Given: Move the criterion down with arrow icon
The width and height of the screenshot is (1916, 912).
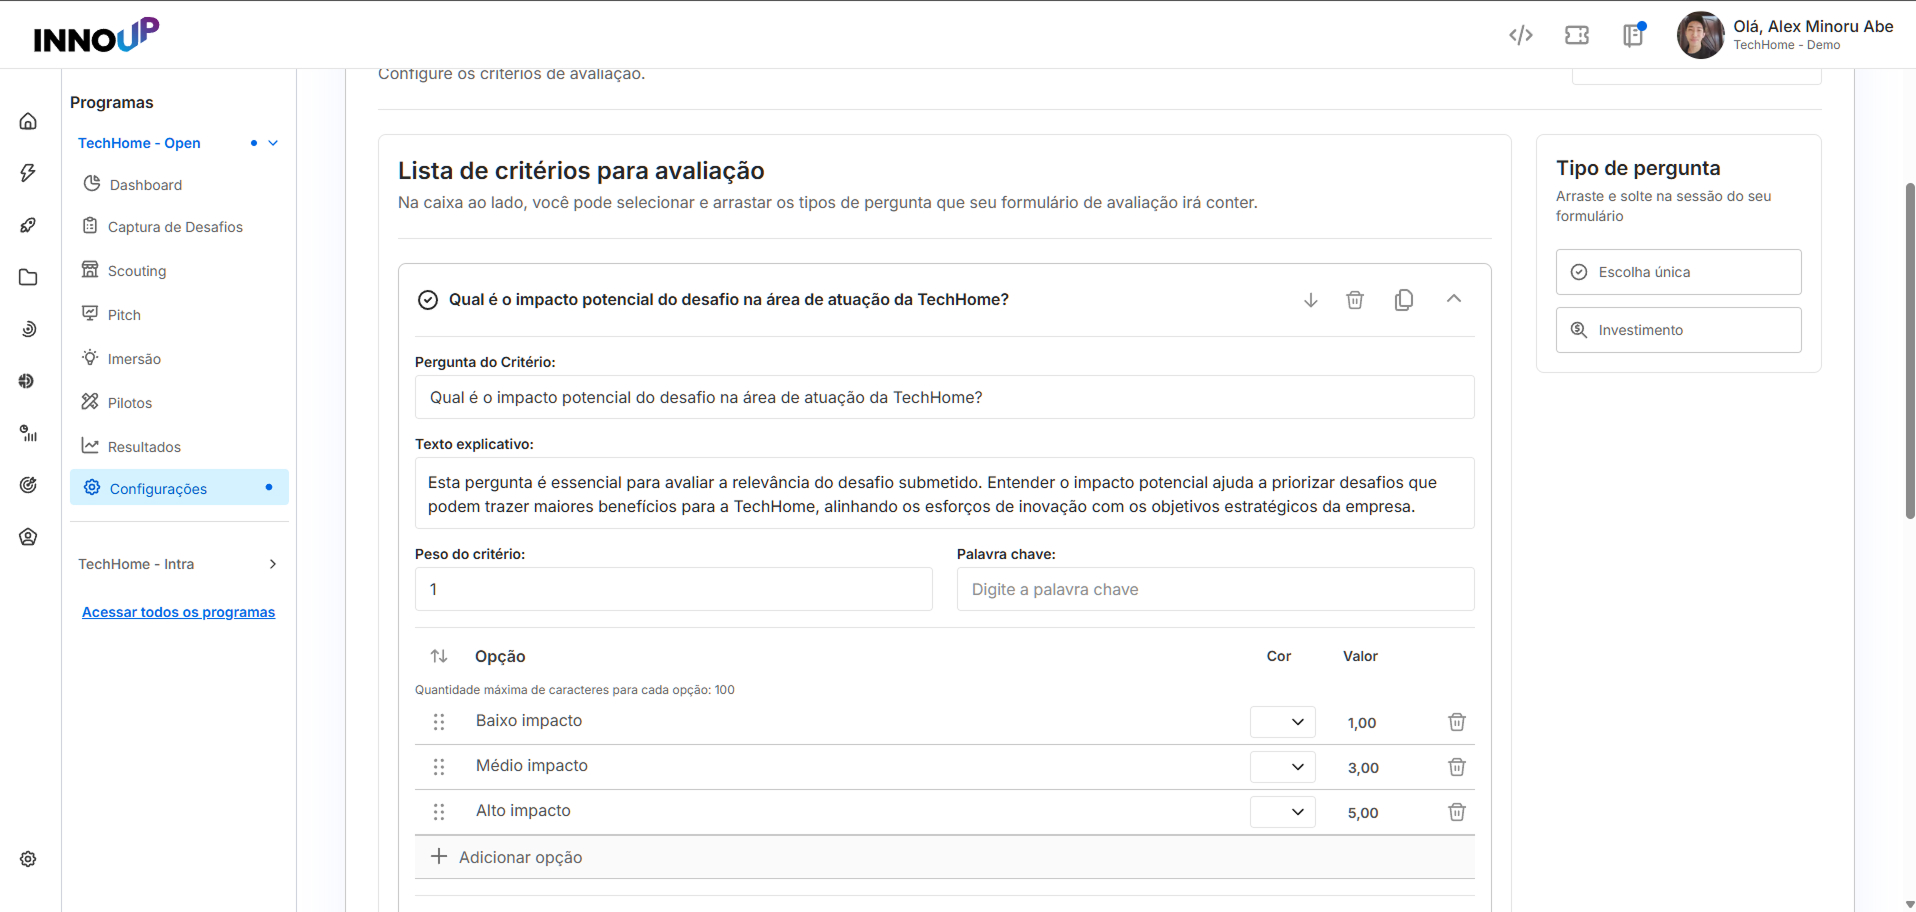Looking at the screenshot, I should [1310, 300].
